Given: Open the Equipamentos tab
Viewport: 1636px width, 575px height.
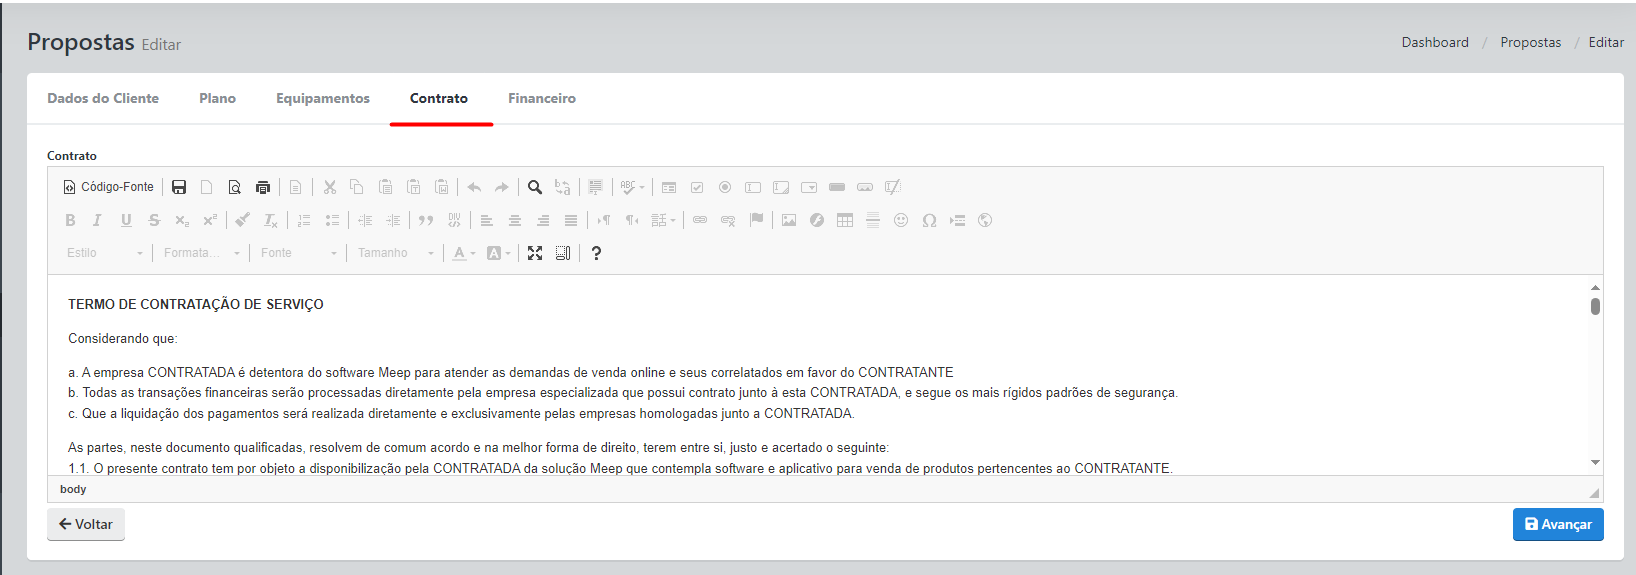Looking at the screenshot, I should coord(322,98).
